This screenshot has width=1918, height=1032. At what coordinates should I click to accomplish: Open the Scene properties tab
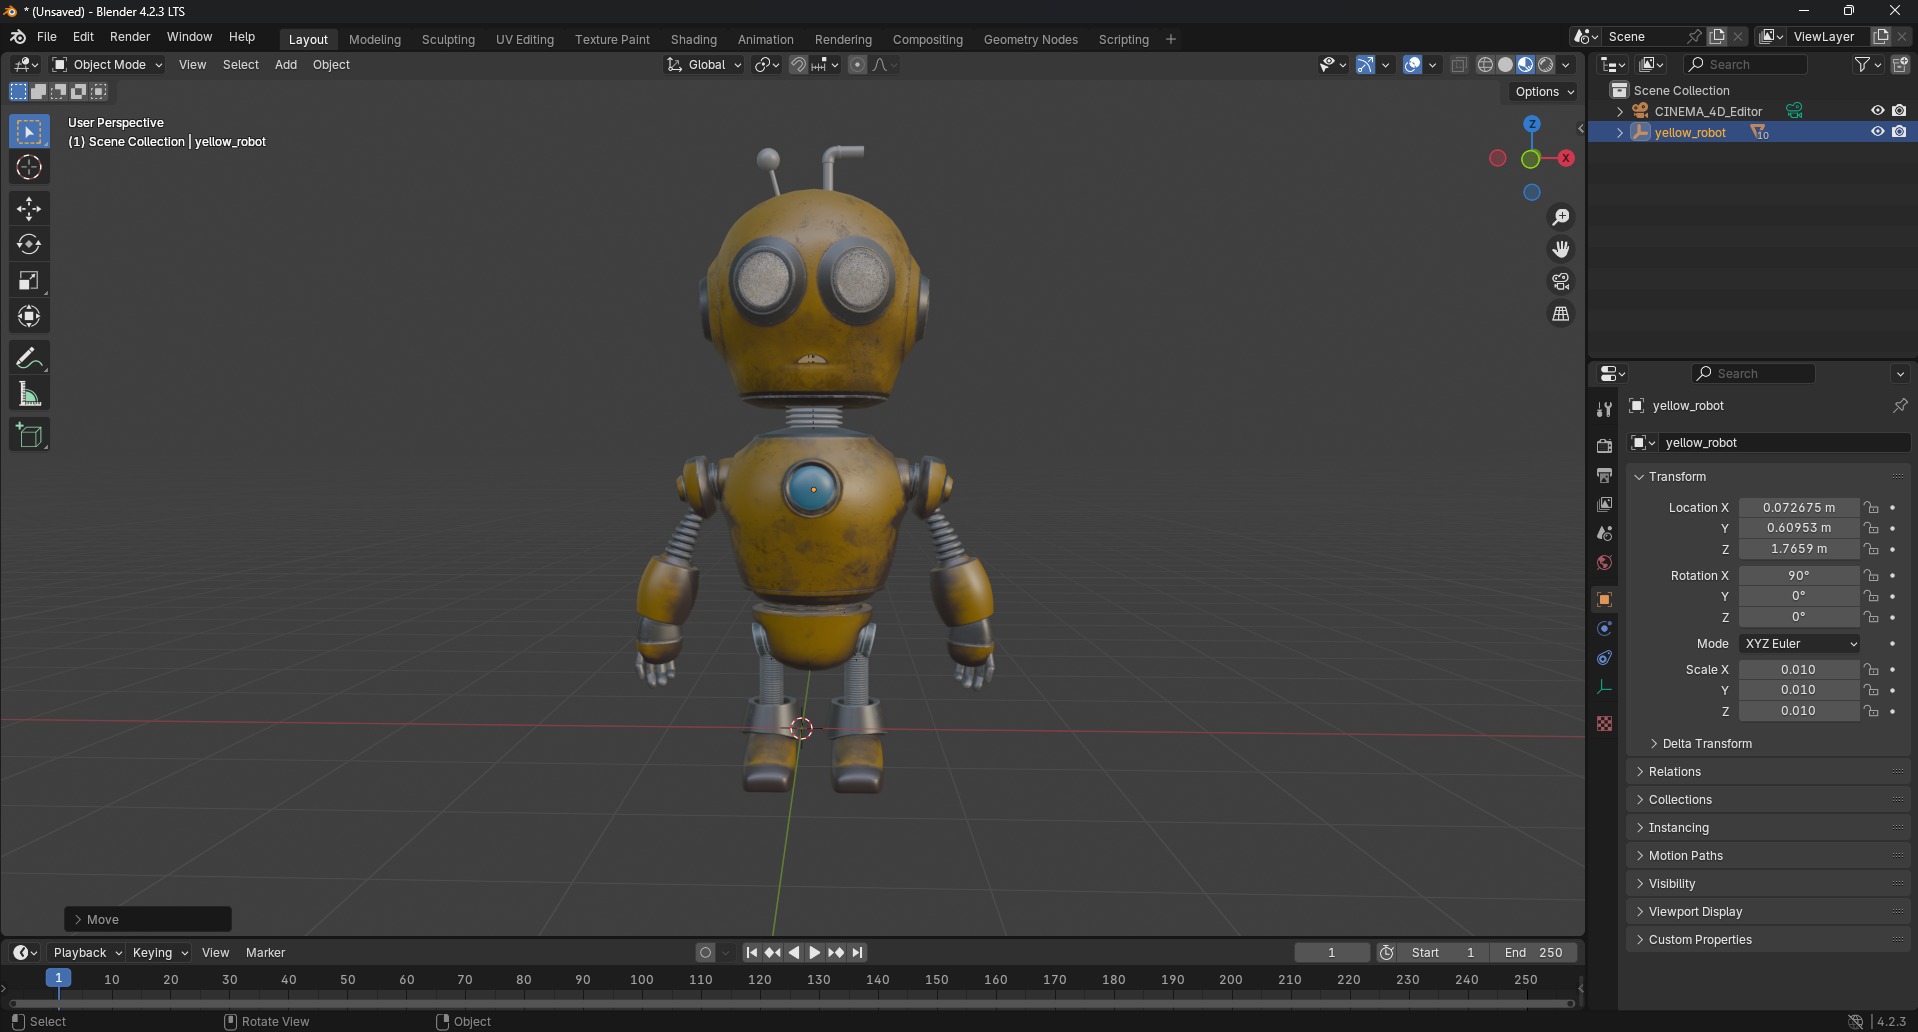[1604, 534]
